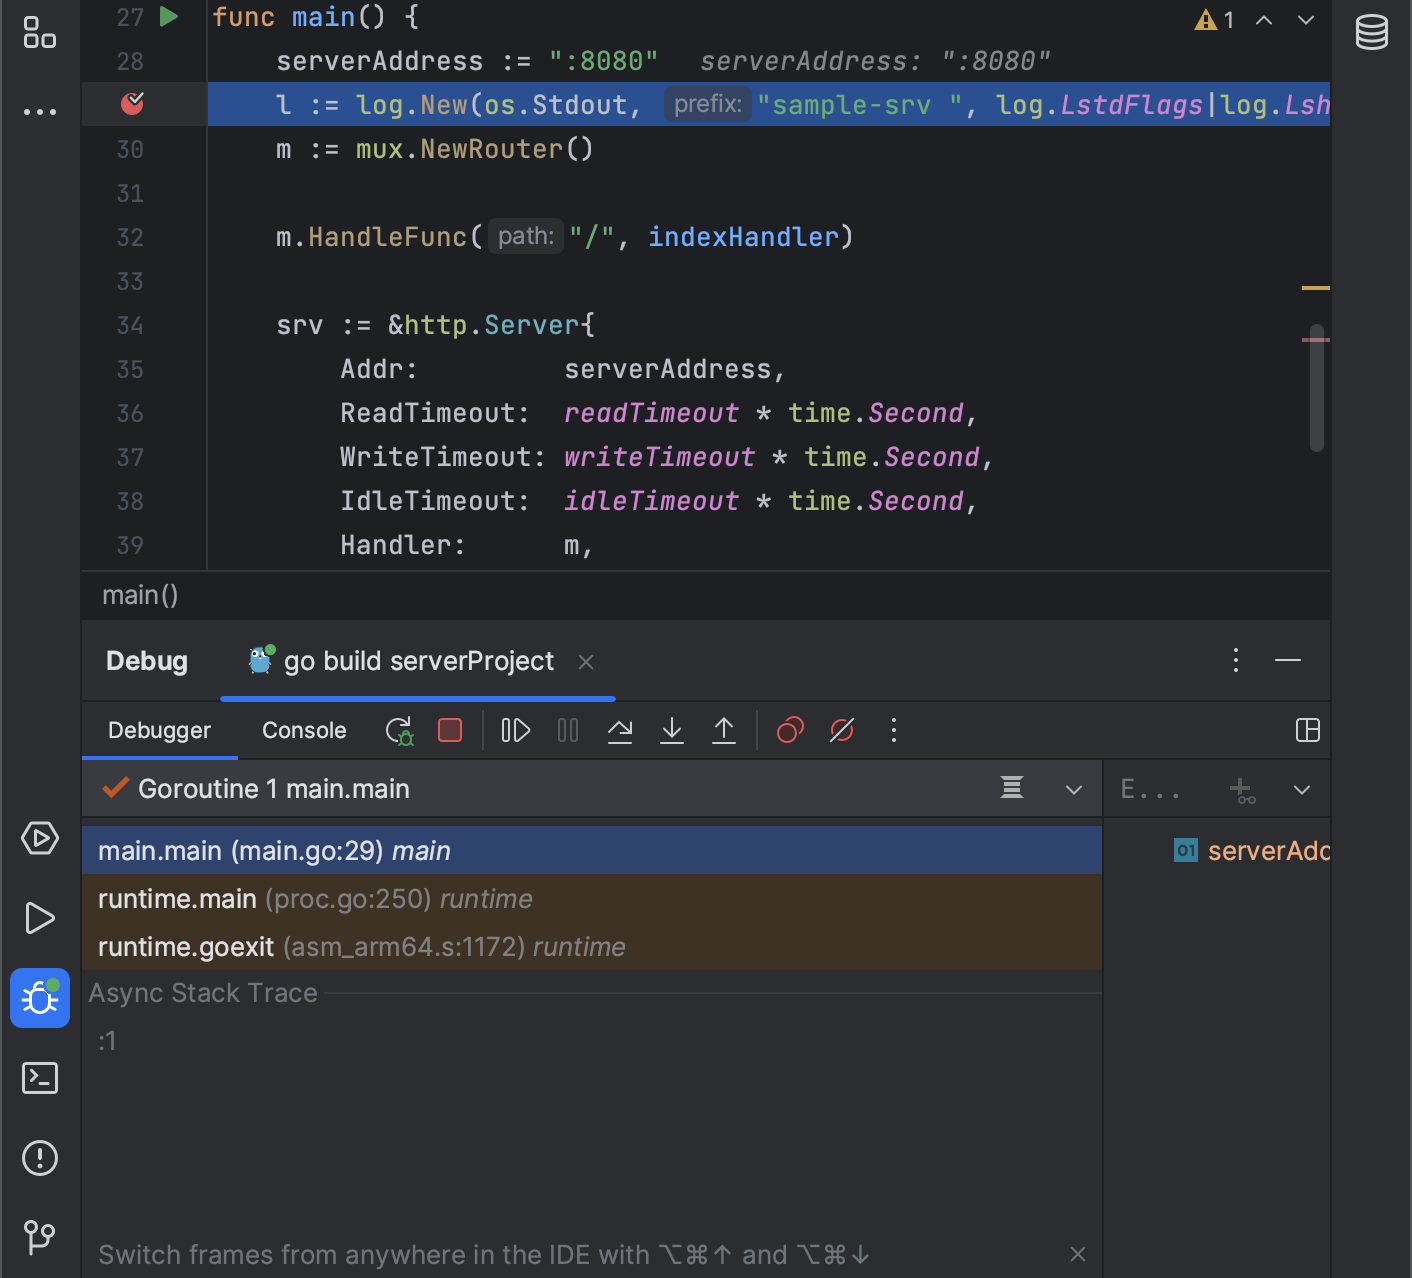1412x1278 pixels.
Task: Open the Terminal tool window
Action: (x=39, y=1078)
